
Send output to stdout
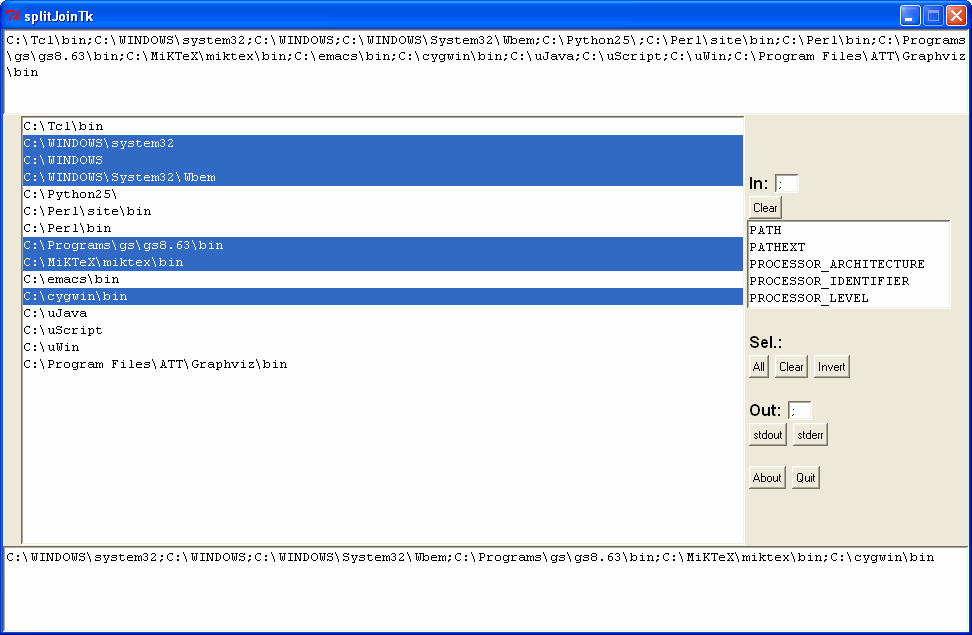point(767,435)
